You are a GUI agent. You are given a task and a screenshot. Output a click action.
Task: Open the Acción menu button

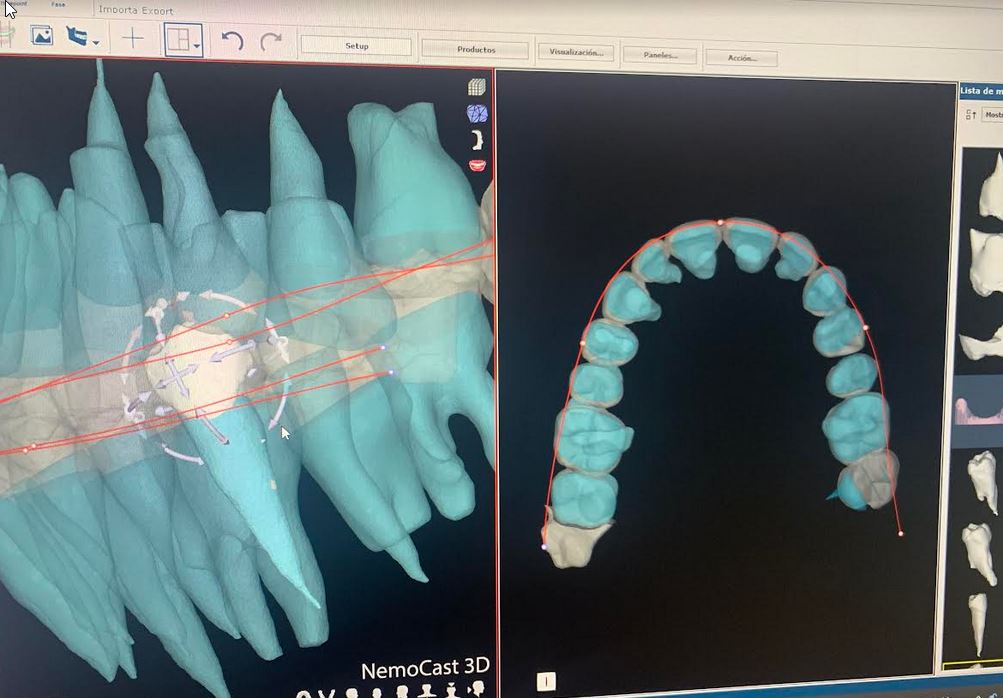741,58
